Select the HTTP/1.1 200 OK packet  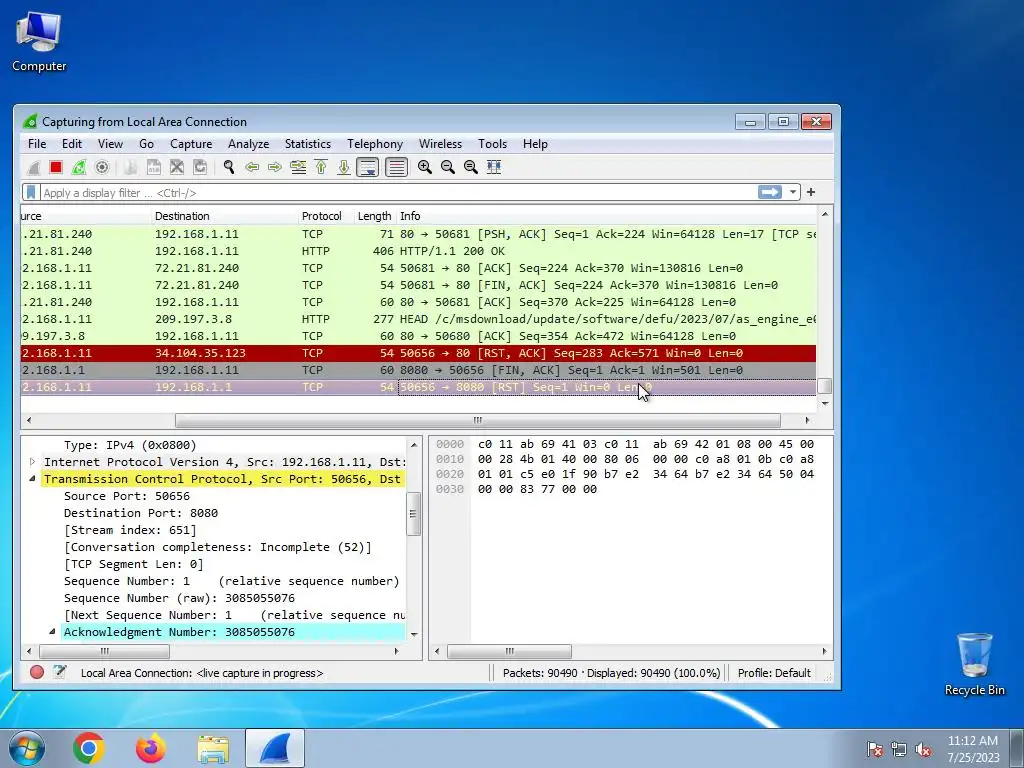[x=418, y=251]
